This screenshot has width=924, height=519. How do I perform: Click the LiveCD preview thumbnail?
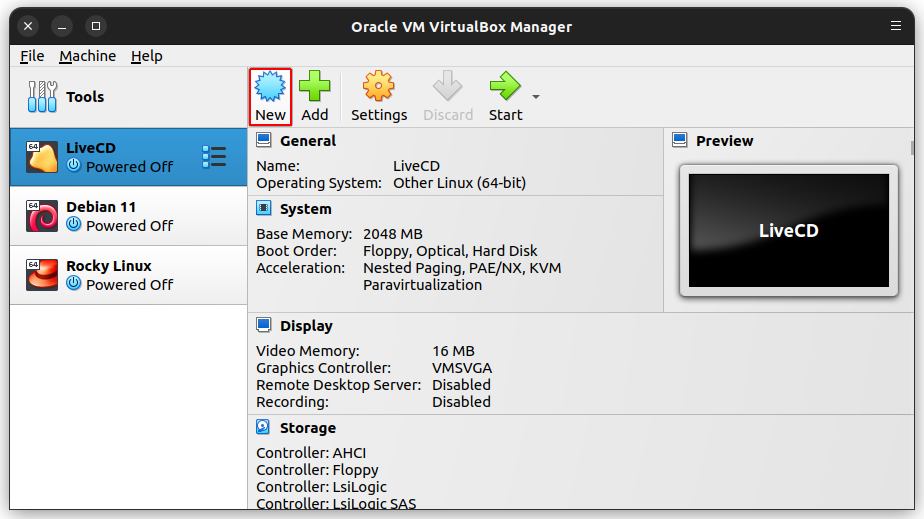pyautogui.click(x=788, y=230)
